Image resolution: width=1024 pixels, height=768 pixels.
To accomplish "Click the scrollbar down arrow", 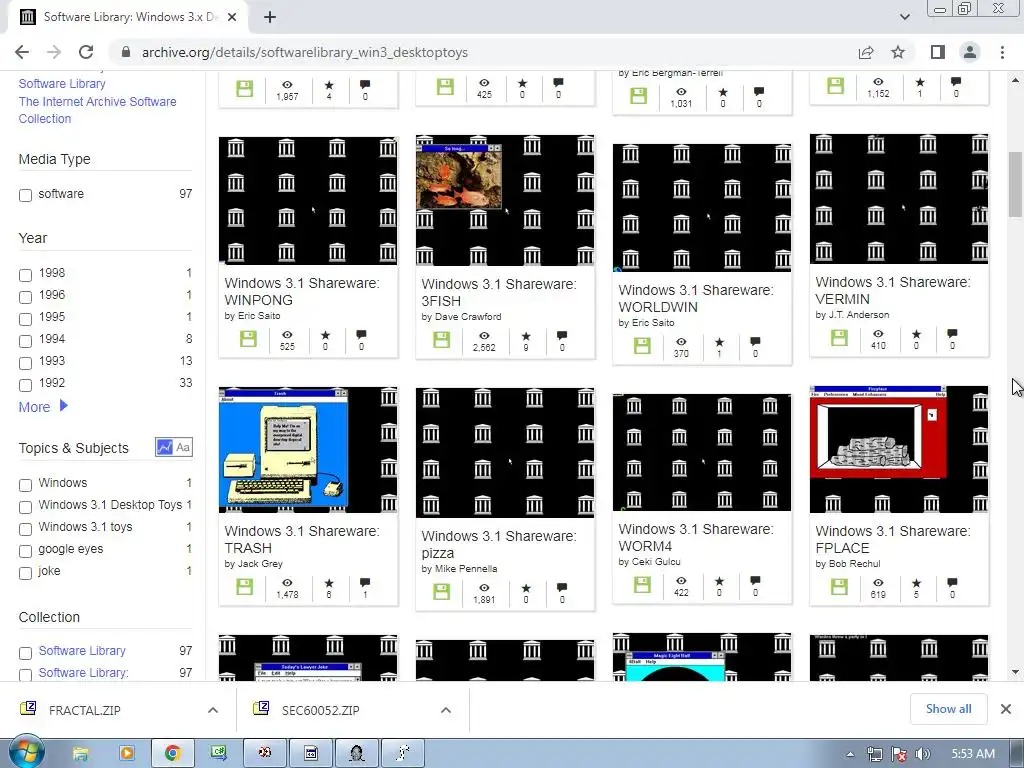I will 1015,672.
